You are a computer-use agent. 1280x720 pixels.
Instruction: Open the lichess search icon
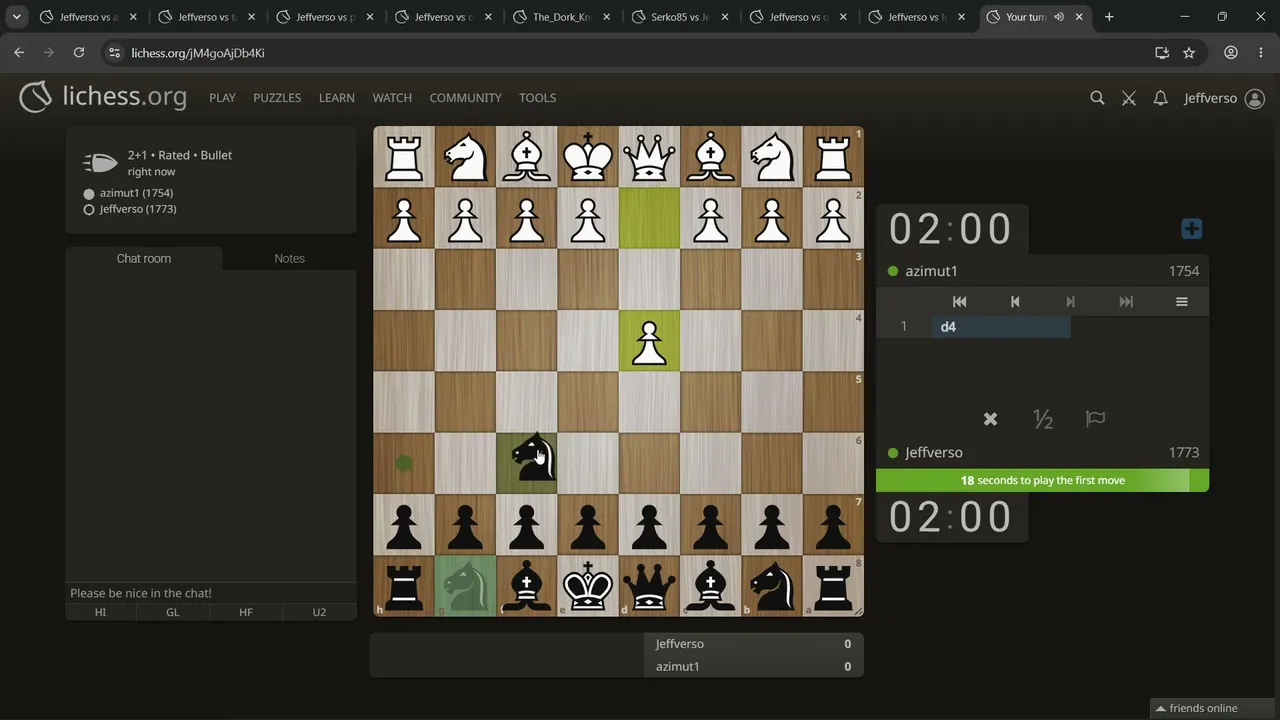click(x=1097, y=98)
